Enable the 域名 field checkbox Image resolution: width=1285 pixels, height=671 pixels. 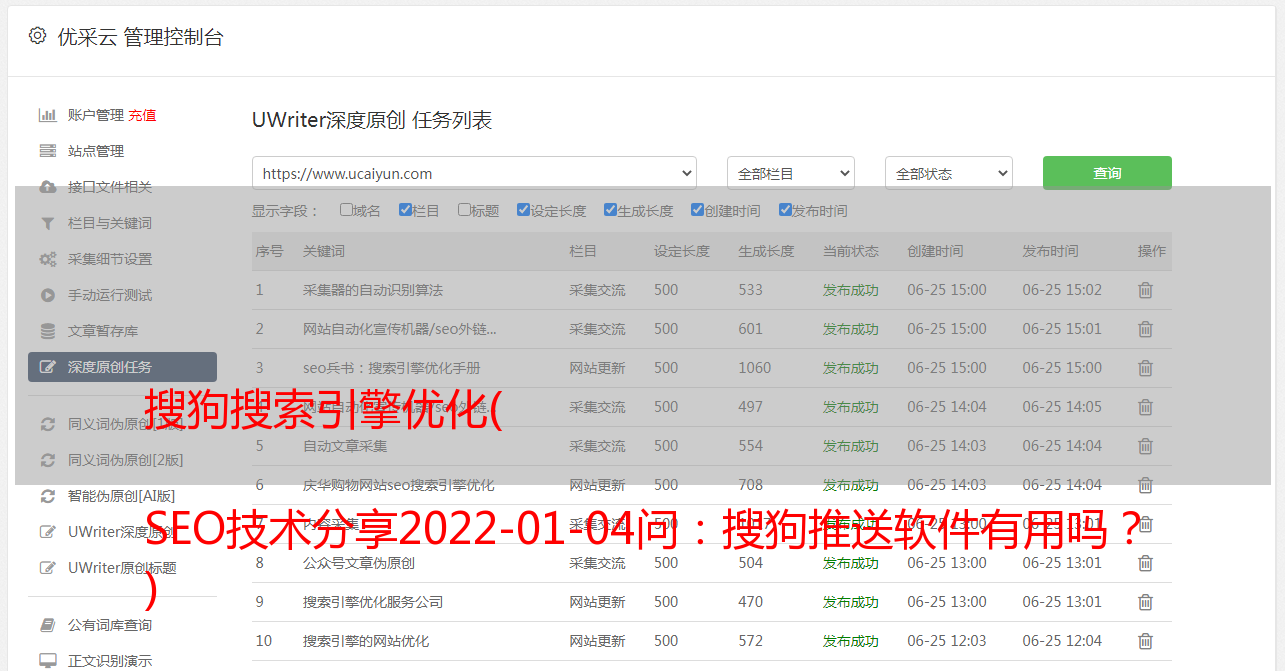346,210
